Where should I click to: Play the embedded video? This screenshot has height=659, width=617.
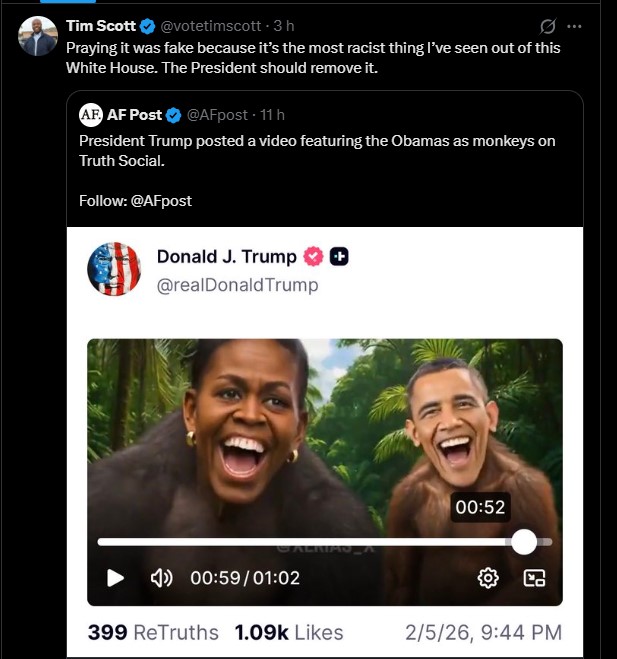(x=115, y=578)
